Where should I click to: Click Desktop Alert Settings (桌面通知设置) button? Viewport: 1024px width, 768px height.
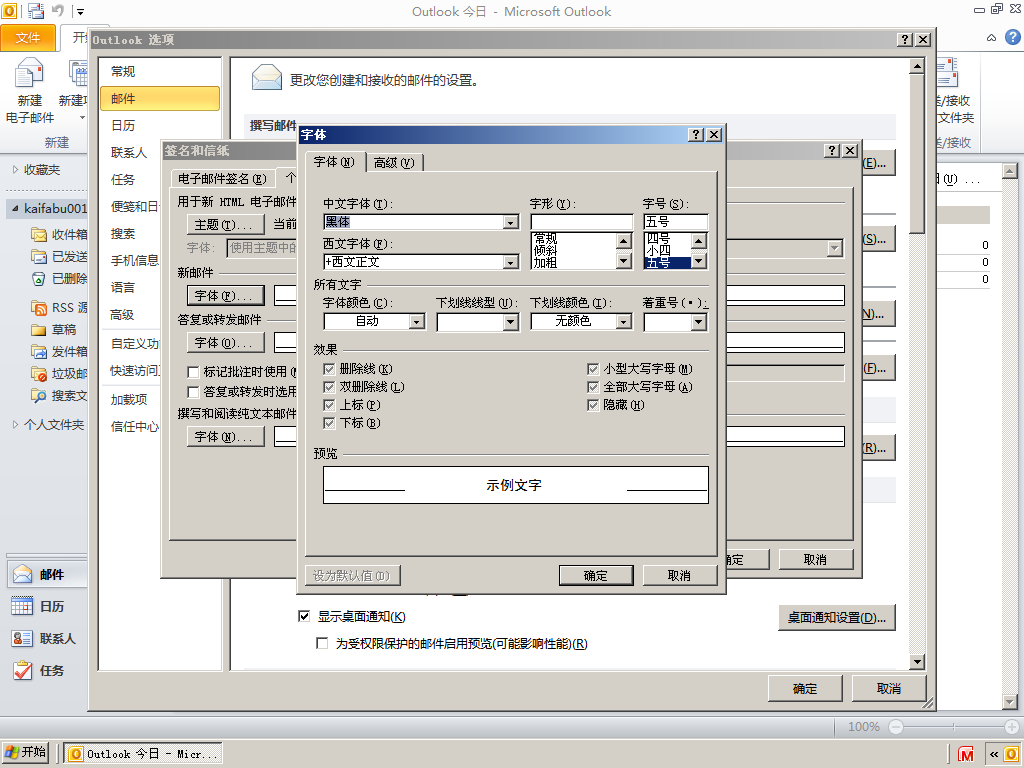coord(837,617)
